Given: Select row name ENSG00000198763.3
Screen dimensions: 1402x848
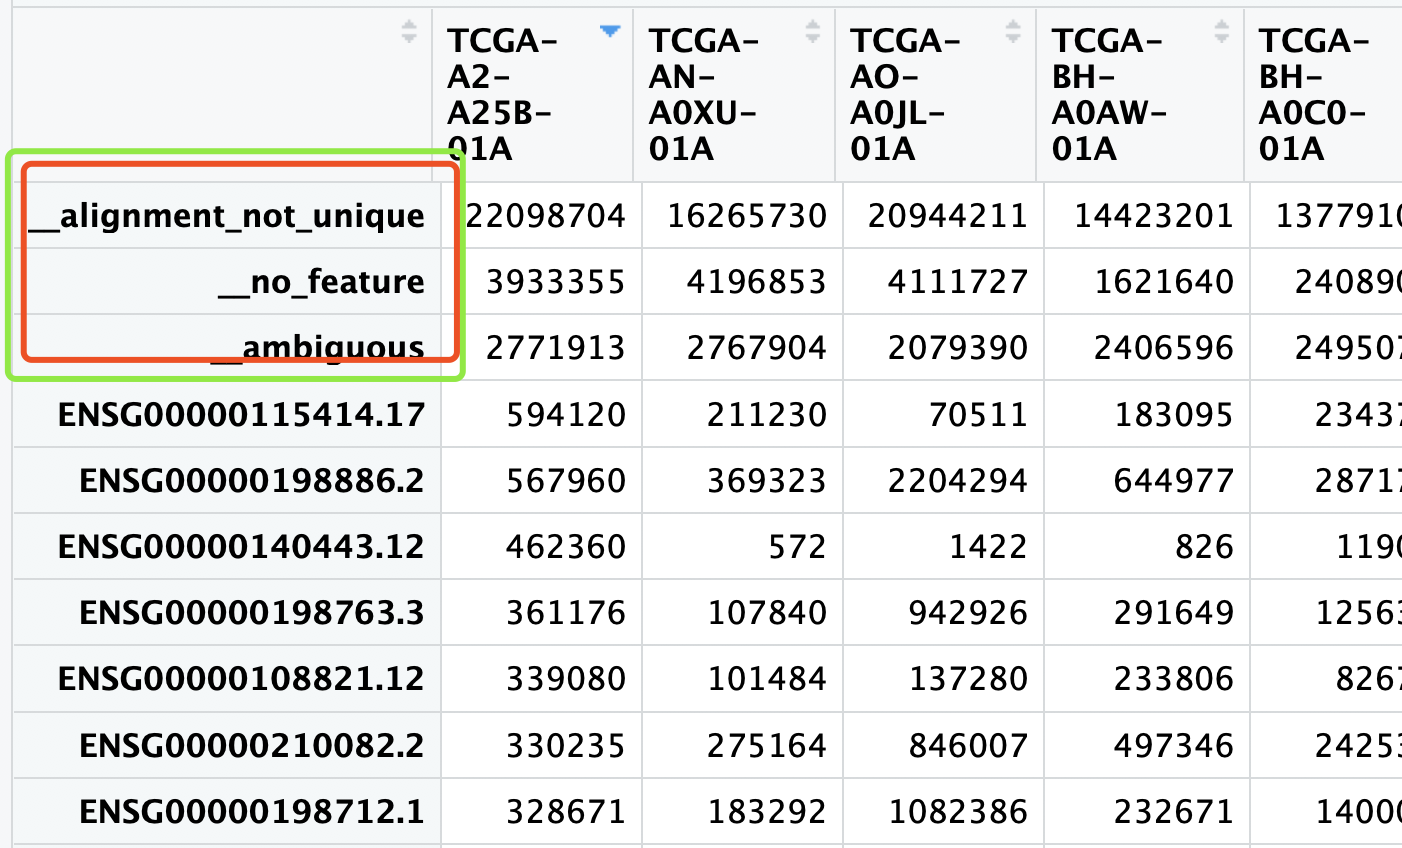Looking at the screenshot, I should [252, 612].
